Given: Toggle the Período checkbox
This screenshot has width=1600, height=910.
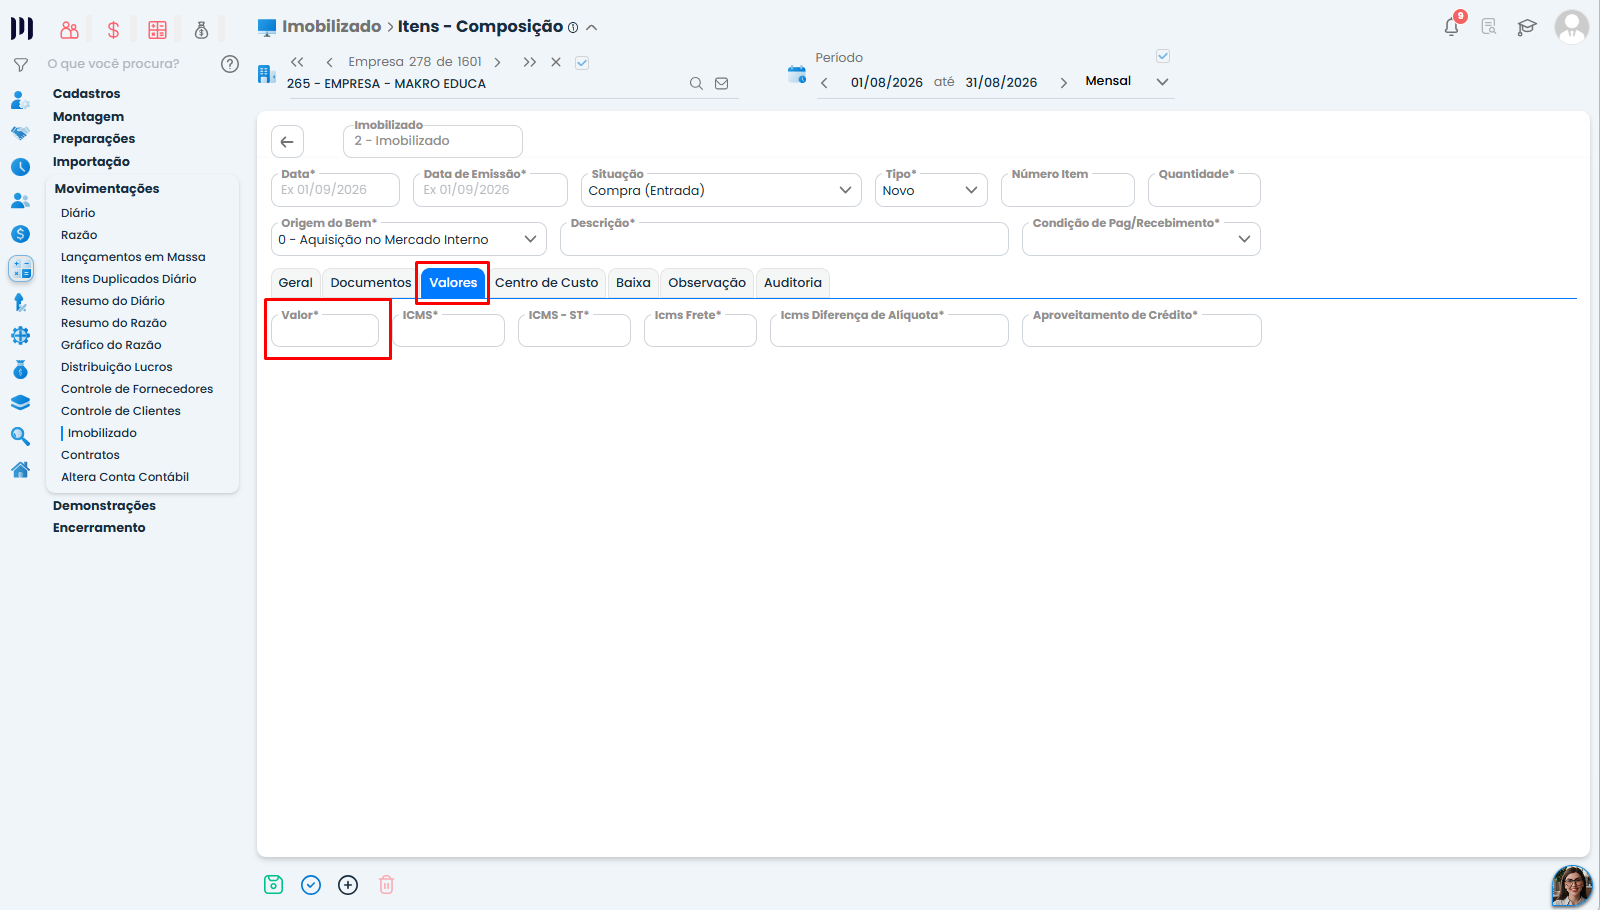Looking at the screenshot, I should coord(1163,56).
